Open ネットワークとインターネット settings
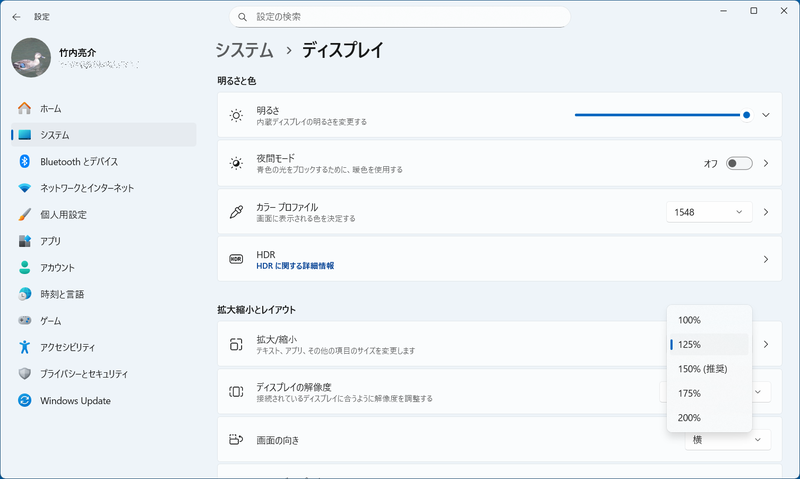This screenshot has height=479, width=800. tap(104, 188)
